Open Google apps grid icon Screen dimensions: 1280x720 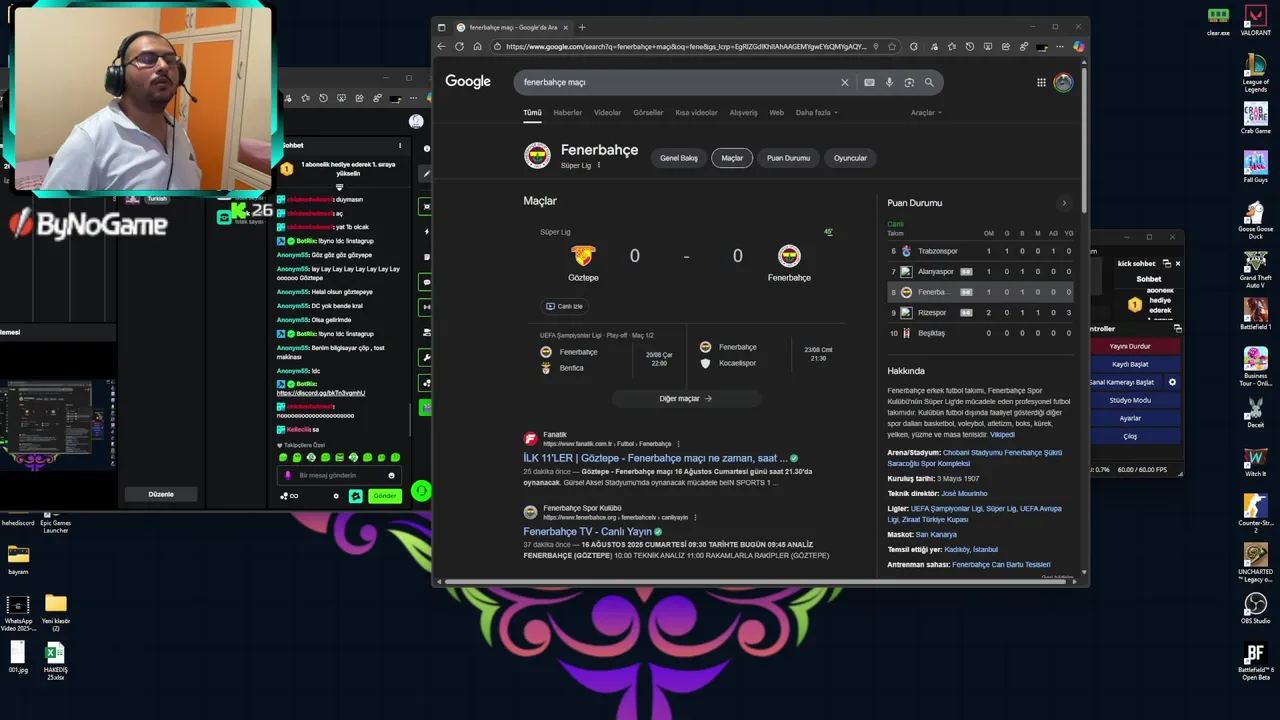[1041, 82]
